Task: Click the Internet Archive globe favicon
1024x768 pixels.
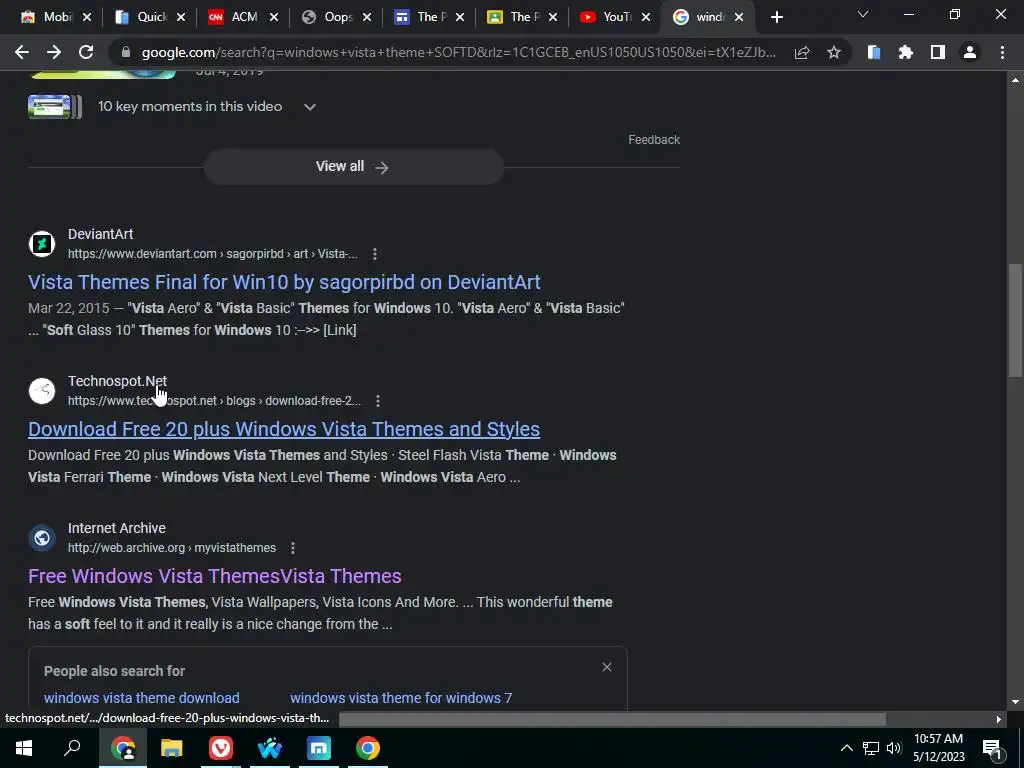Action: click(42, 537)
